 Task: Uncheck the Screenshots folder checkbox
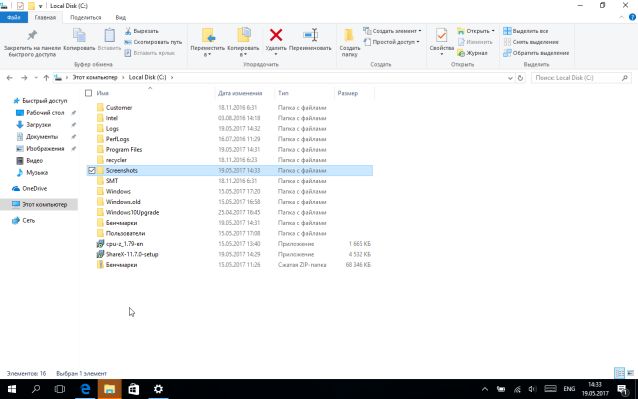point(92,170)
